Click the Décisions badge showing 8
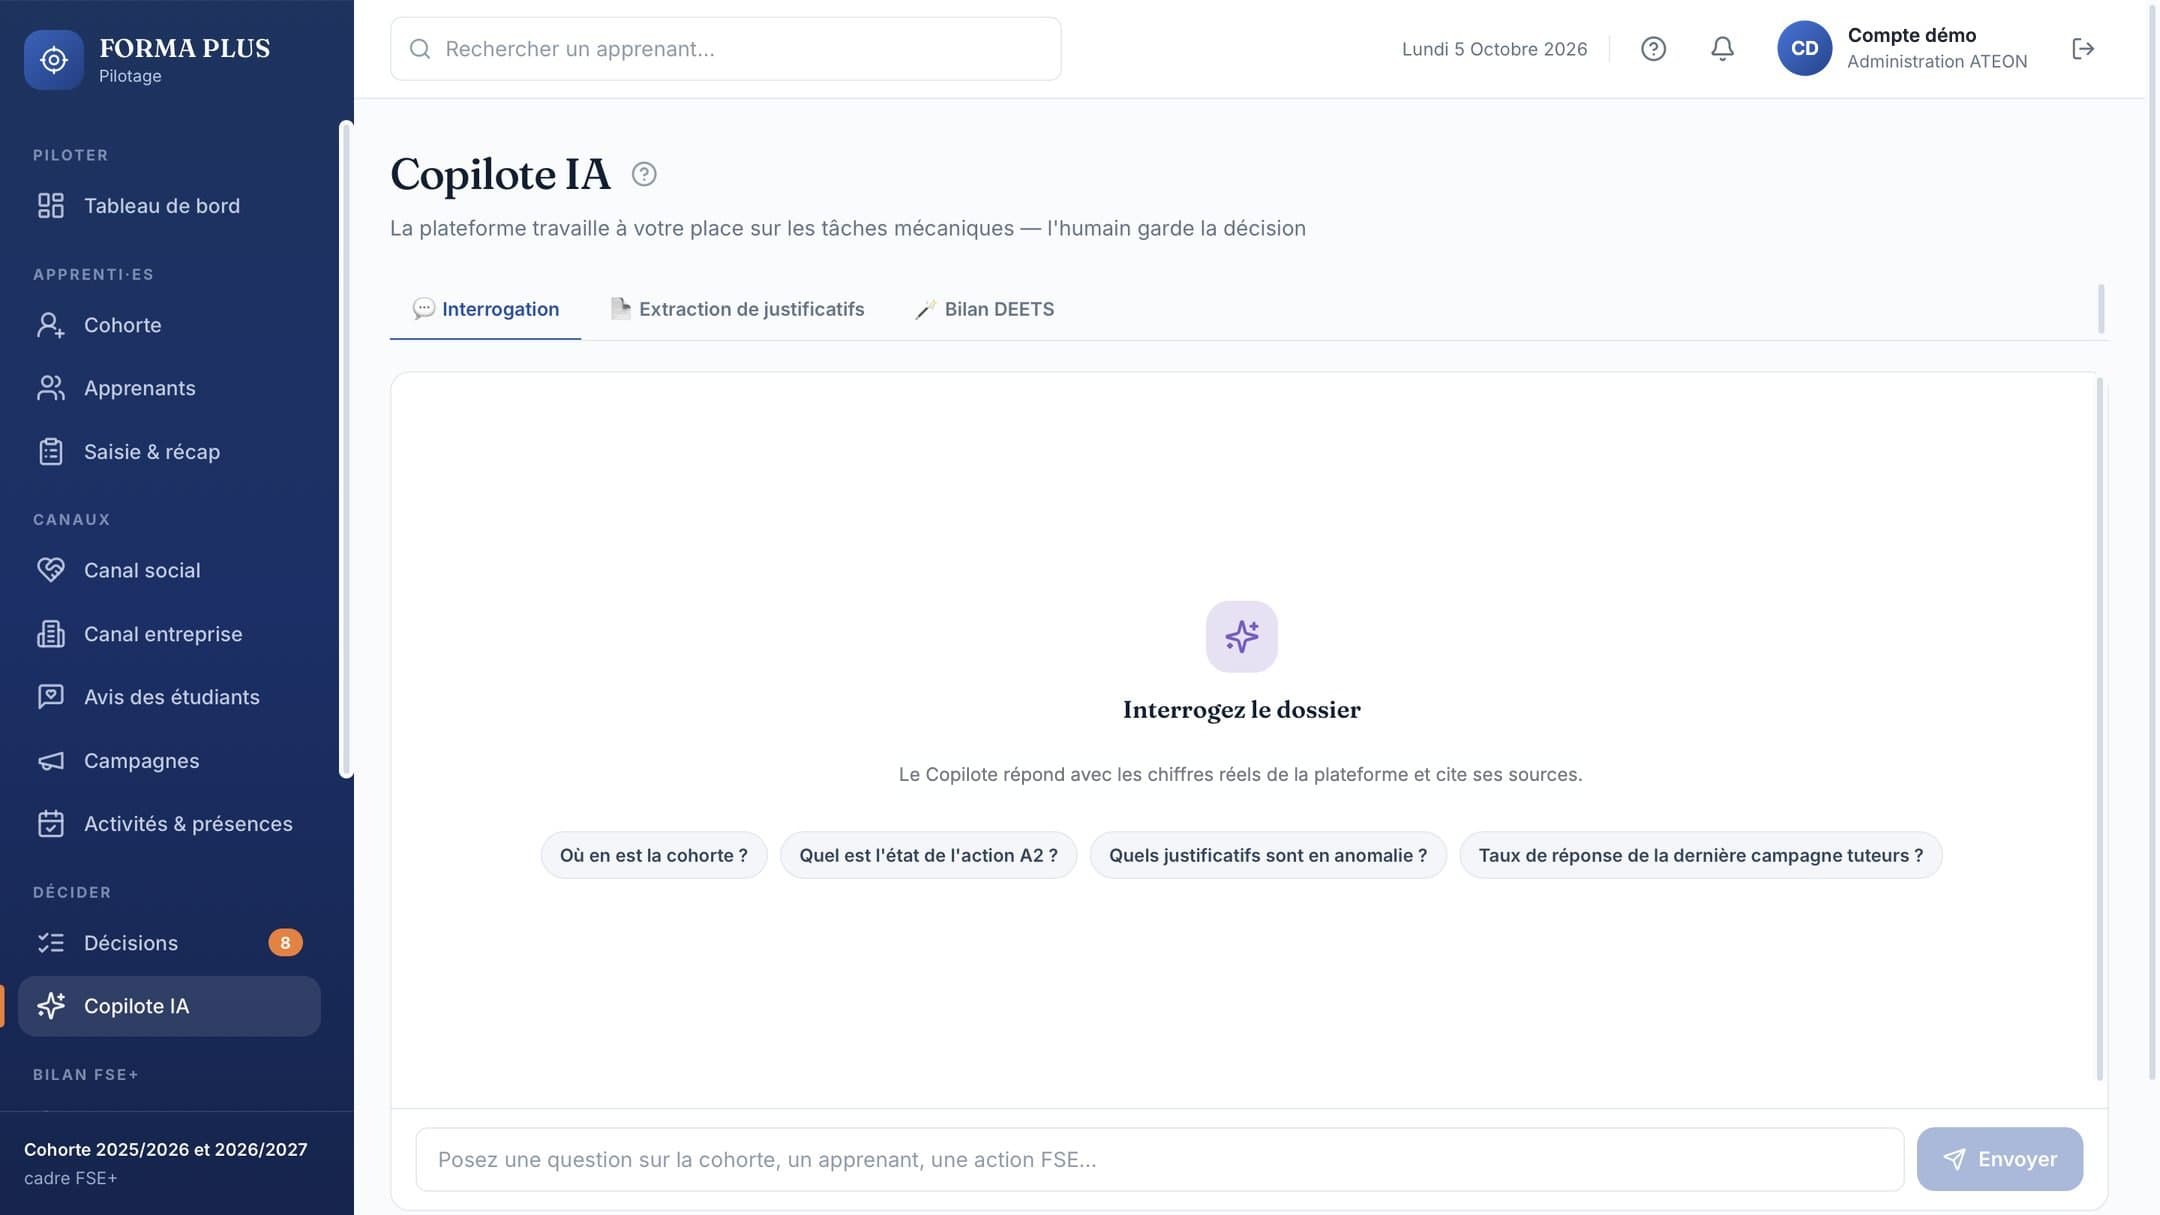Image resolution: width=2160 pixels, height=1215 pixels. [285, 943]
